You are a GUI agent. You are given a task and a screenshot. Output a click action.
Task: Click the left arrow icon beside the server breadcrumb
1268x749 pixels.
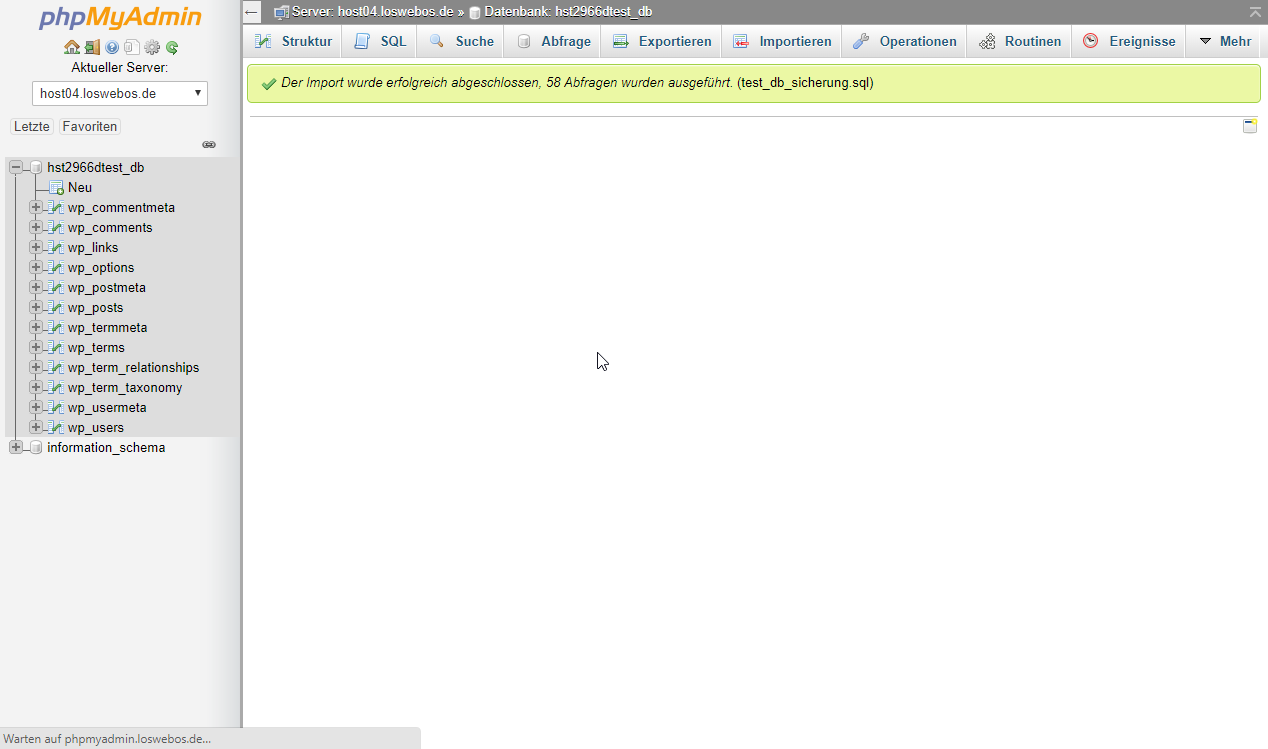[x=252, y=12]
